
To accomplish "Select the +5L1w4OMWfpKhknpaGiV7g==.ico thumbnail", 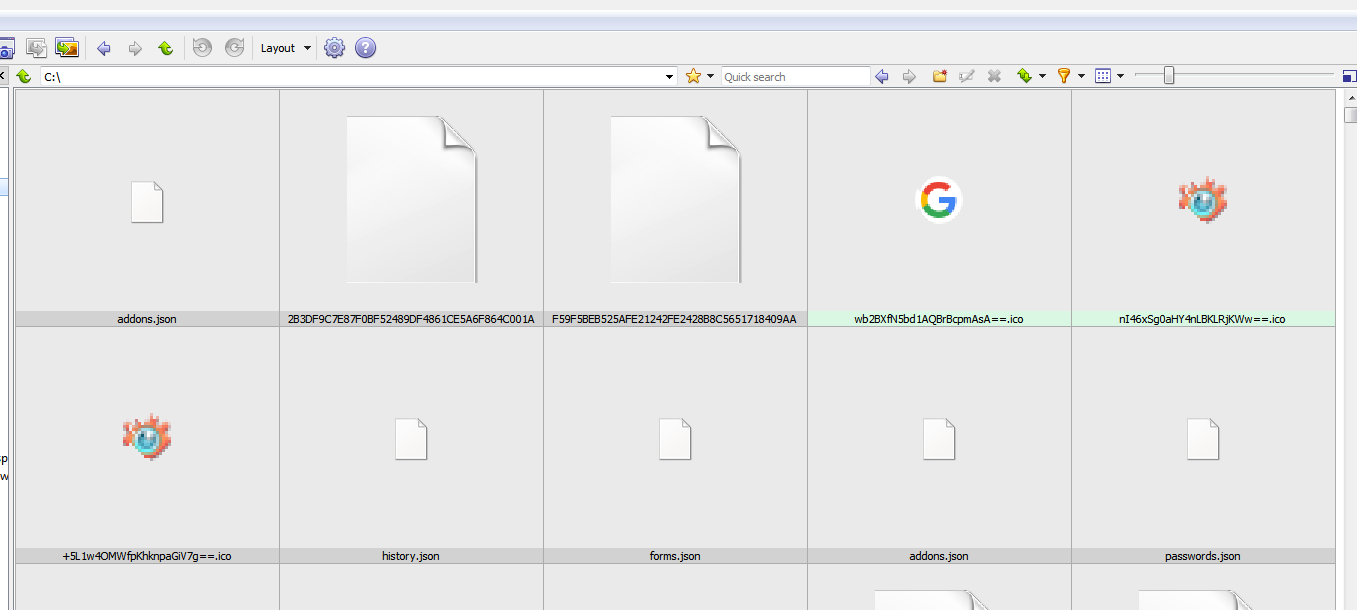I will (x=147, y=437).
